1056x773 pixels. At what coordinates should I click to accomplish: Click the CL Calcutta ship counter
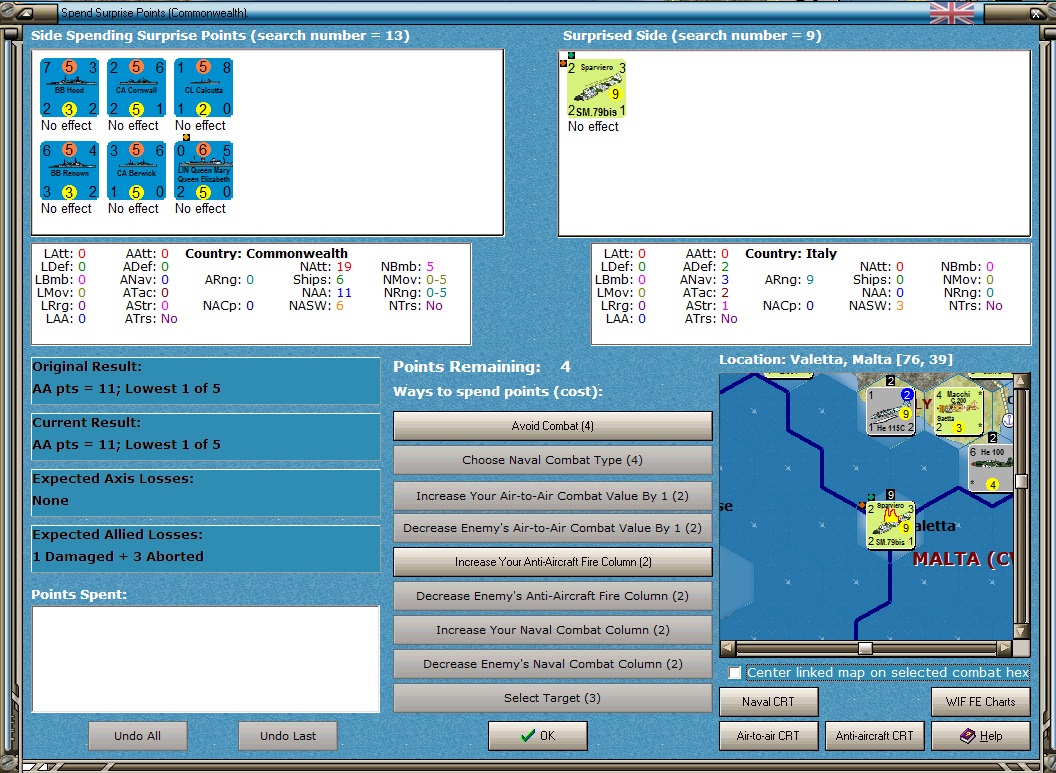(202, 87)
